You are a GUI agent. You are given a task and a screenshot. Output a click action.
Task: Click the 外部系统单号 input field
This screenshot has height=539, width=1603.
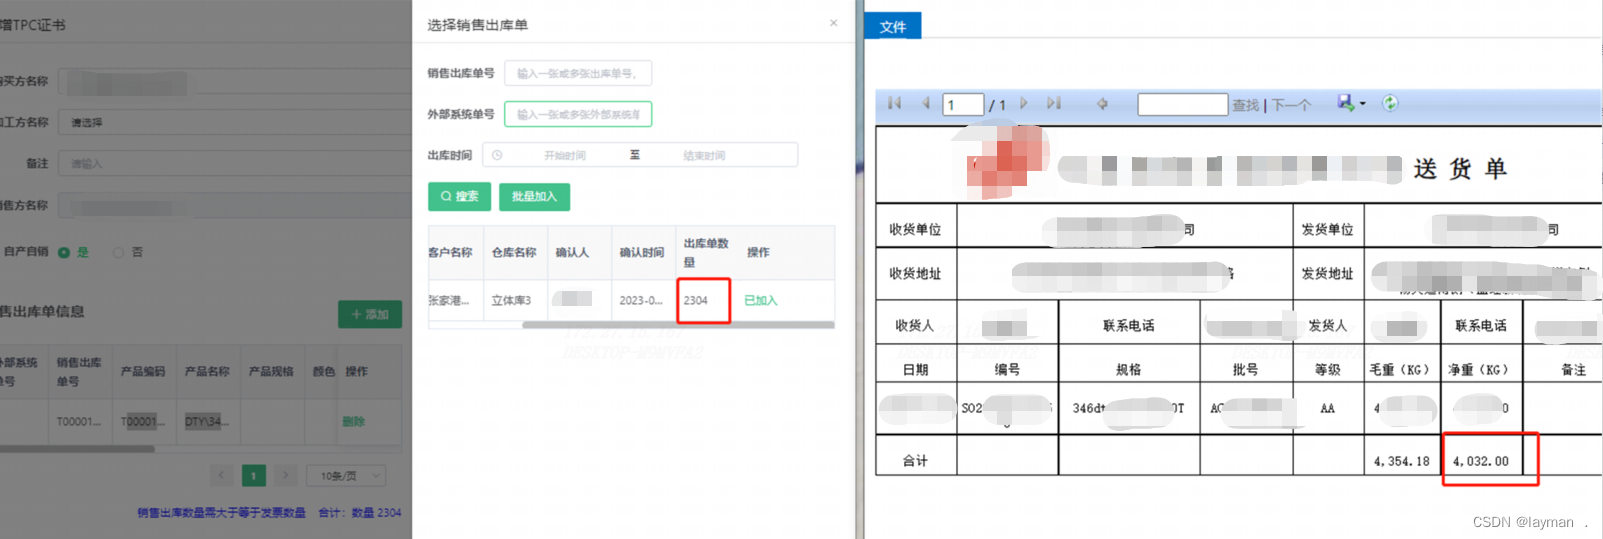click(x=578, y=114)
